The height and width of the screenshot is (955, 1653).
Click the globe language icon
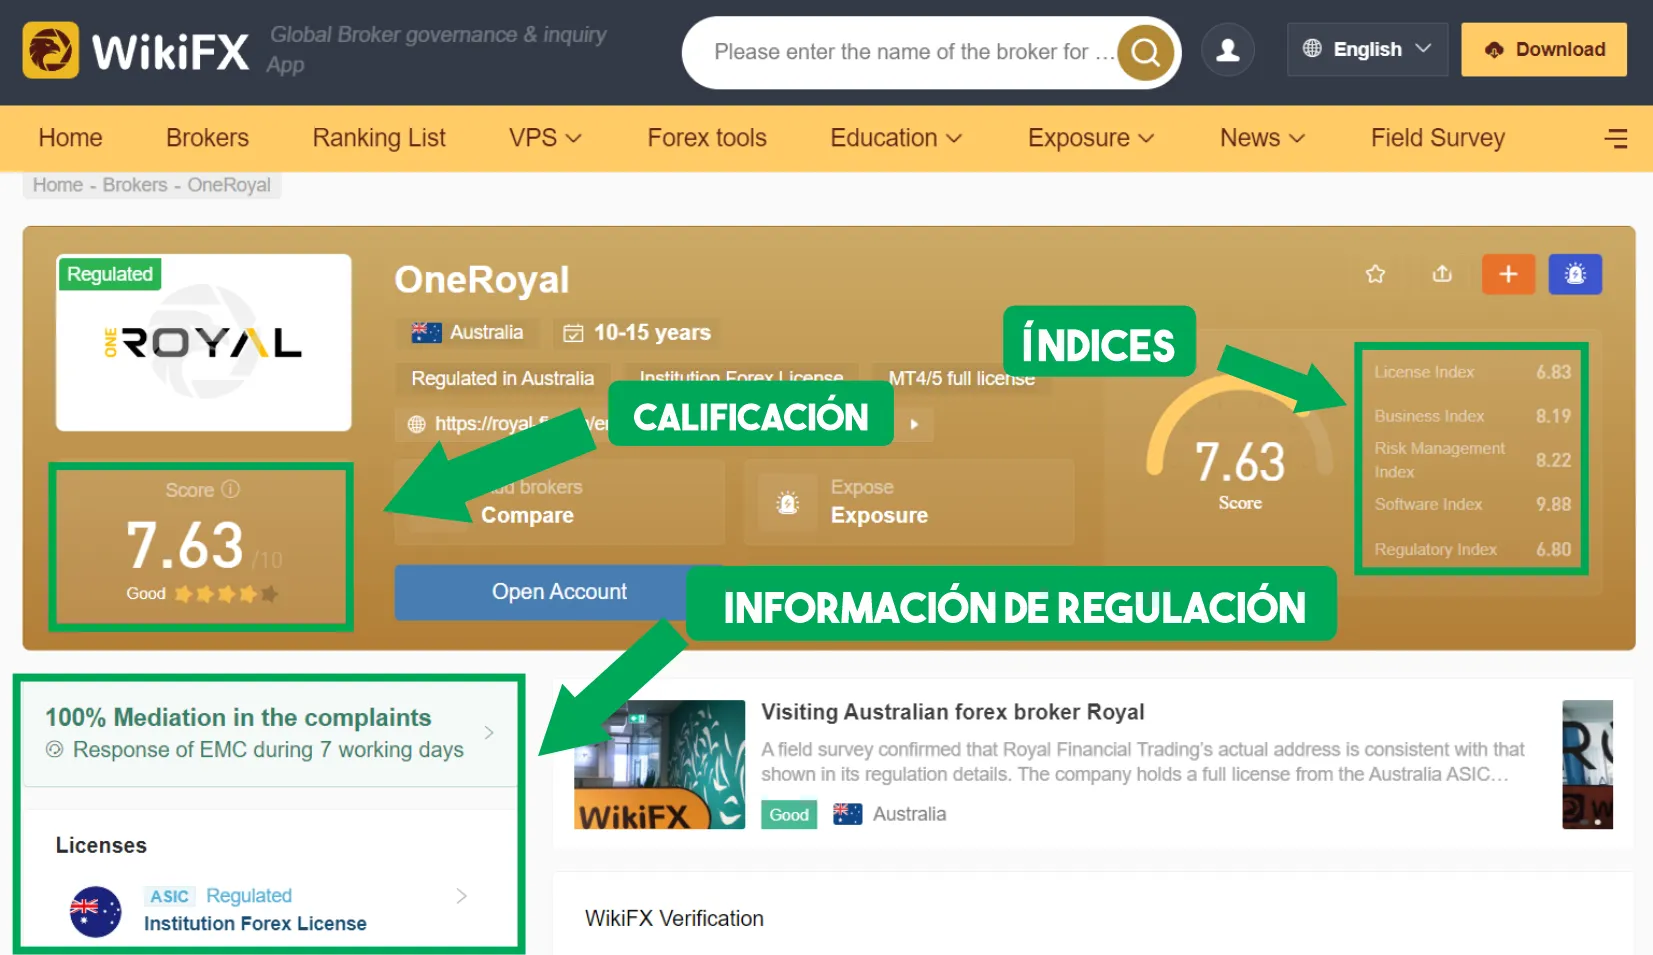(1312, 48)
